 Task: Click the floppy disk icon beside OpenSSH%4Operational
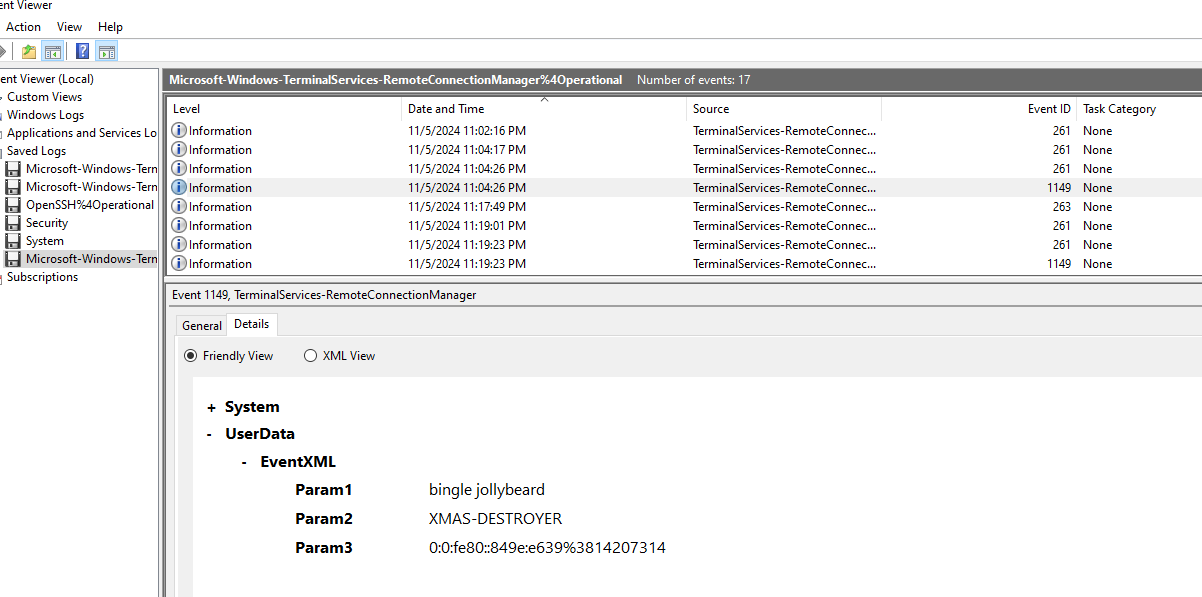tap(13, 205)
